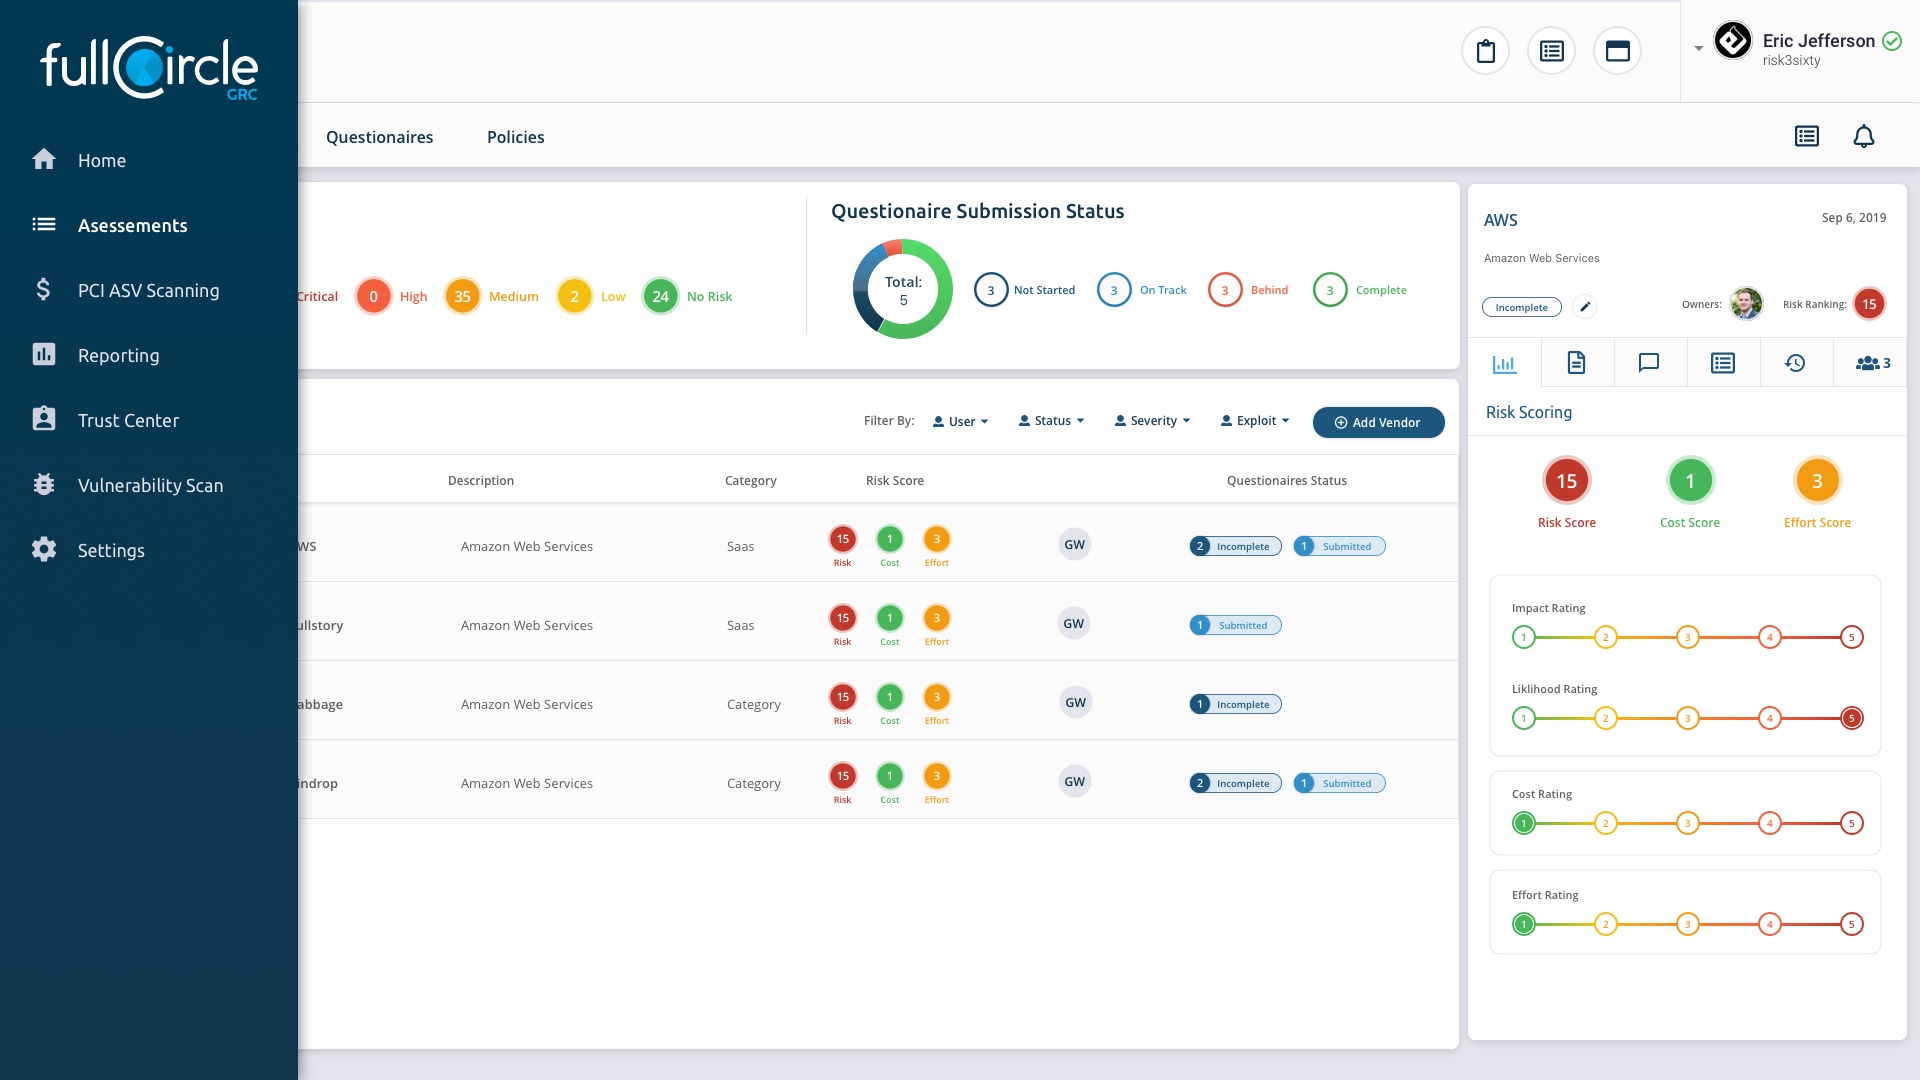Open the clipboard icon in top bar
Screen dimensions: 1920x1080
1485,51
